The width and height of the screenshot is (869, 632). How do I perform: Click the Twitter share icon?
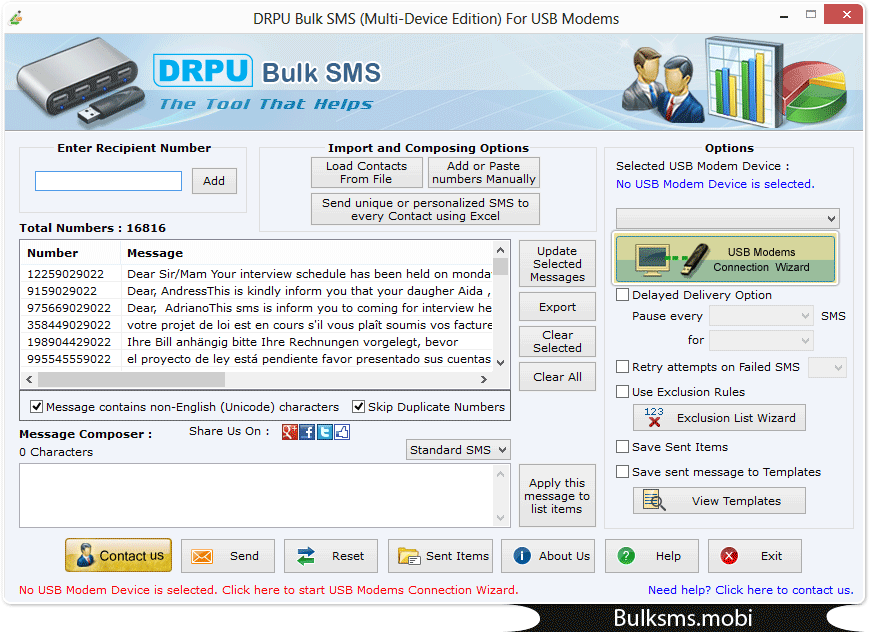(x=324, y=432)
